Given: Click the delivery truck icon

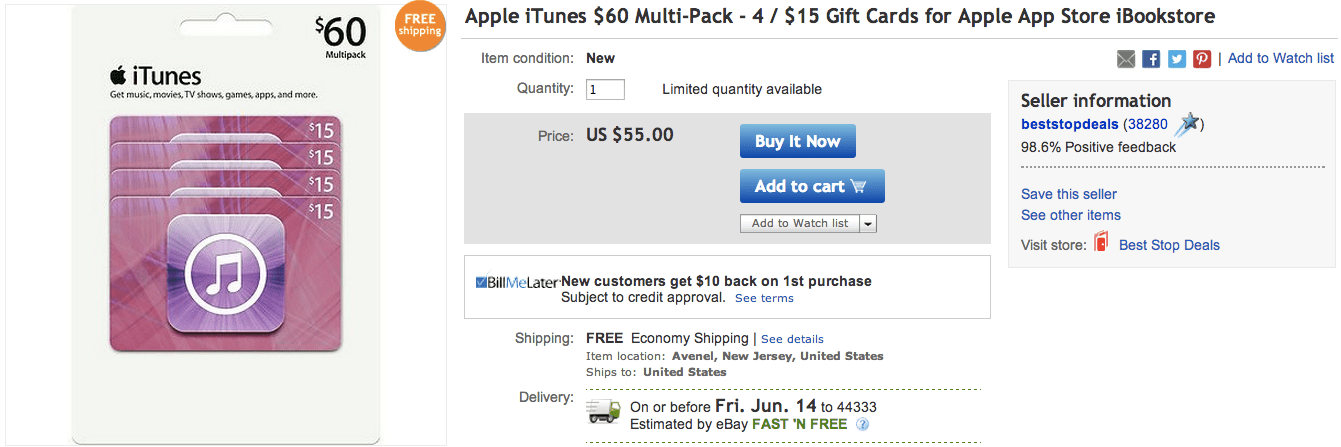Looking at the screenshot, I should tap(603, 411).
